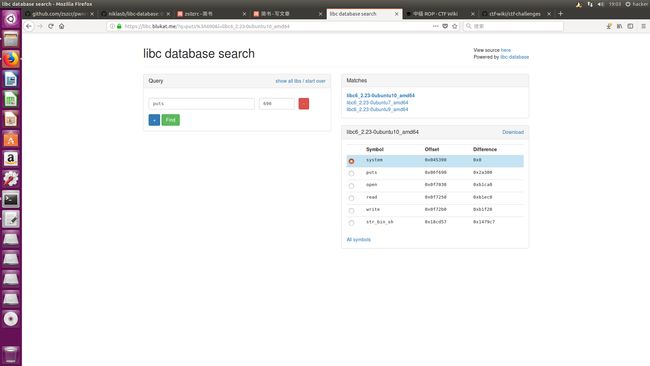Open the Trash in the dock
Viewport: 650px width, 366px height.
[x=11, y=355]
